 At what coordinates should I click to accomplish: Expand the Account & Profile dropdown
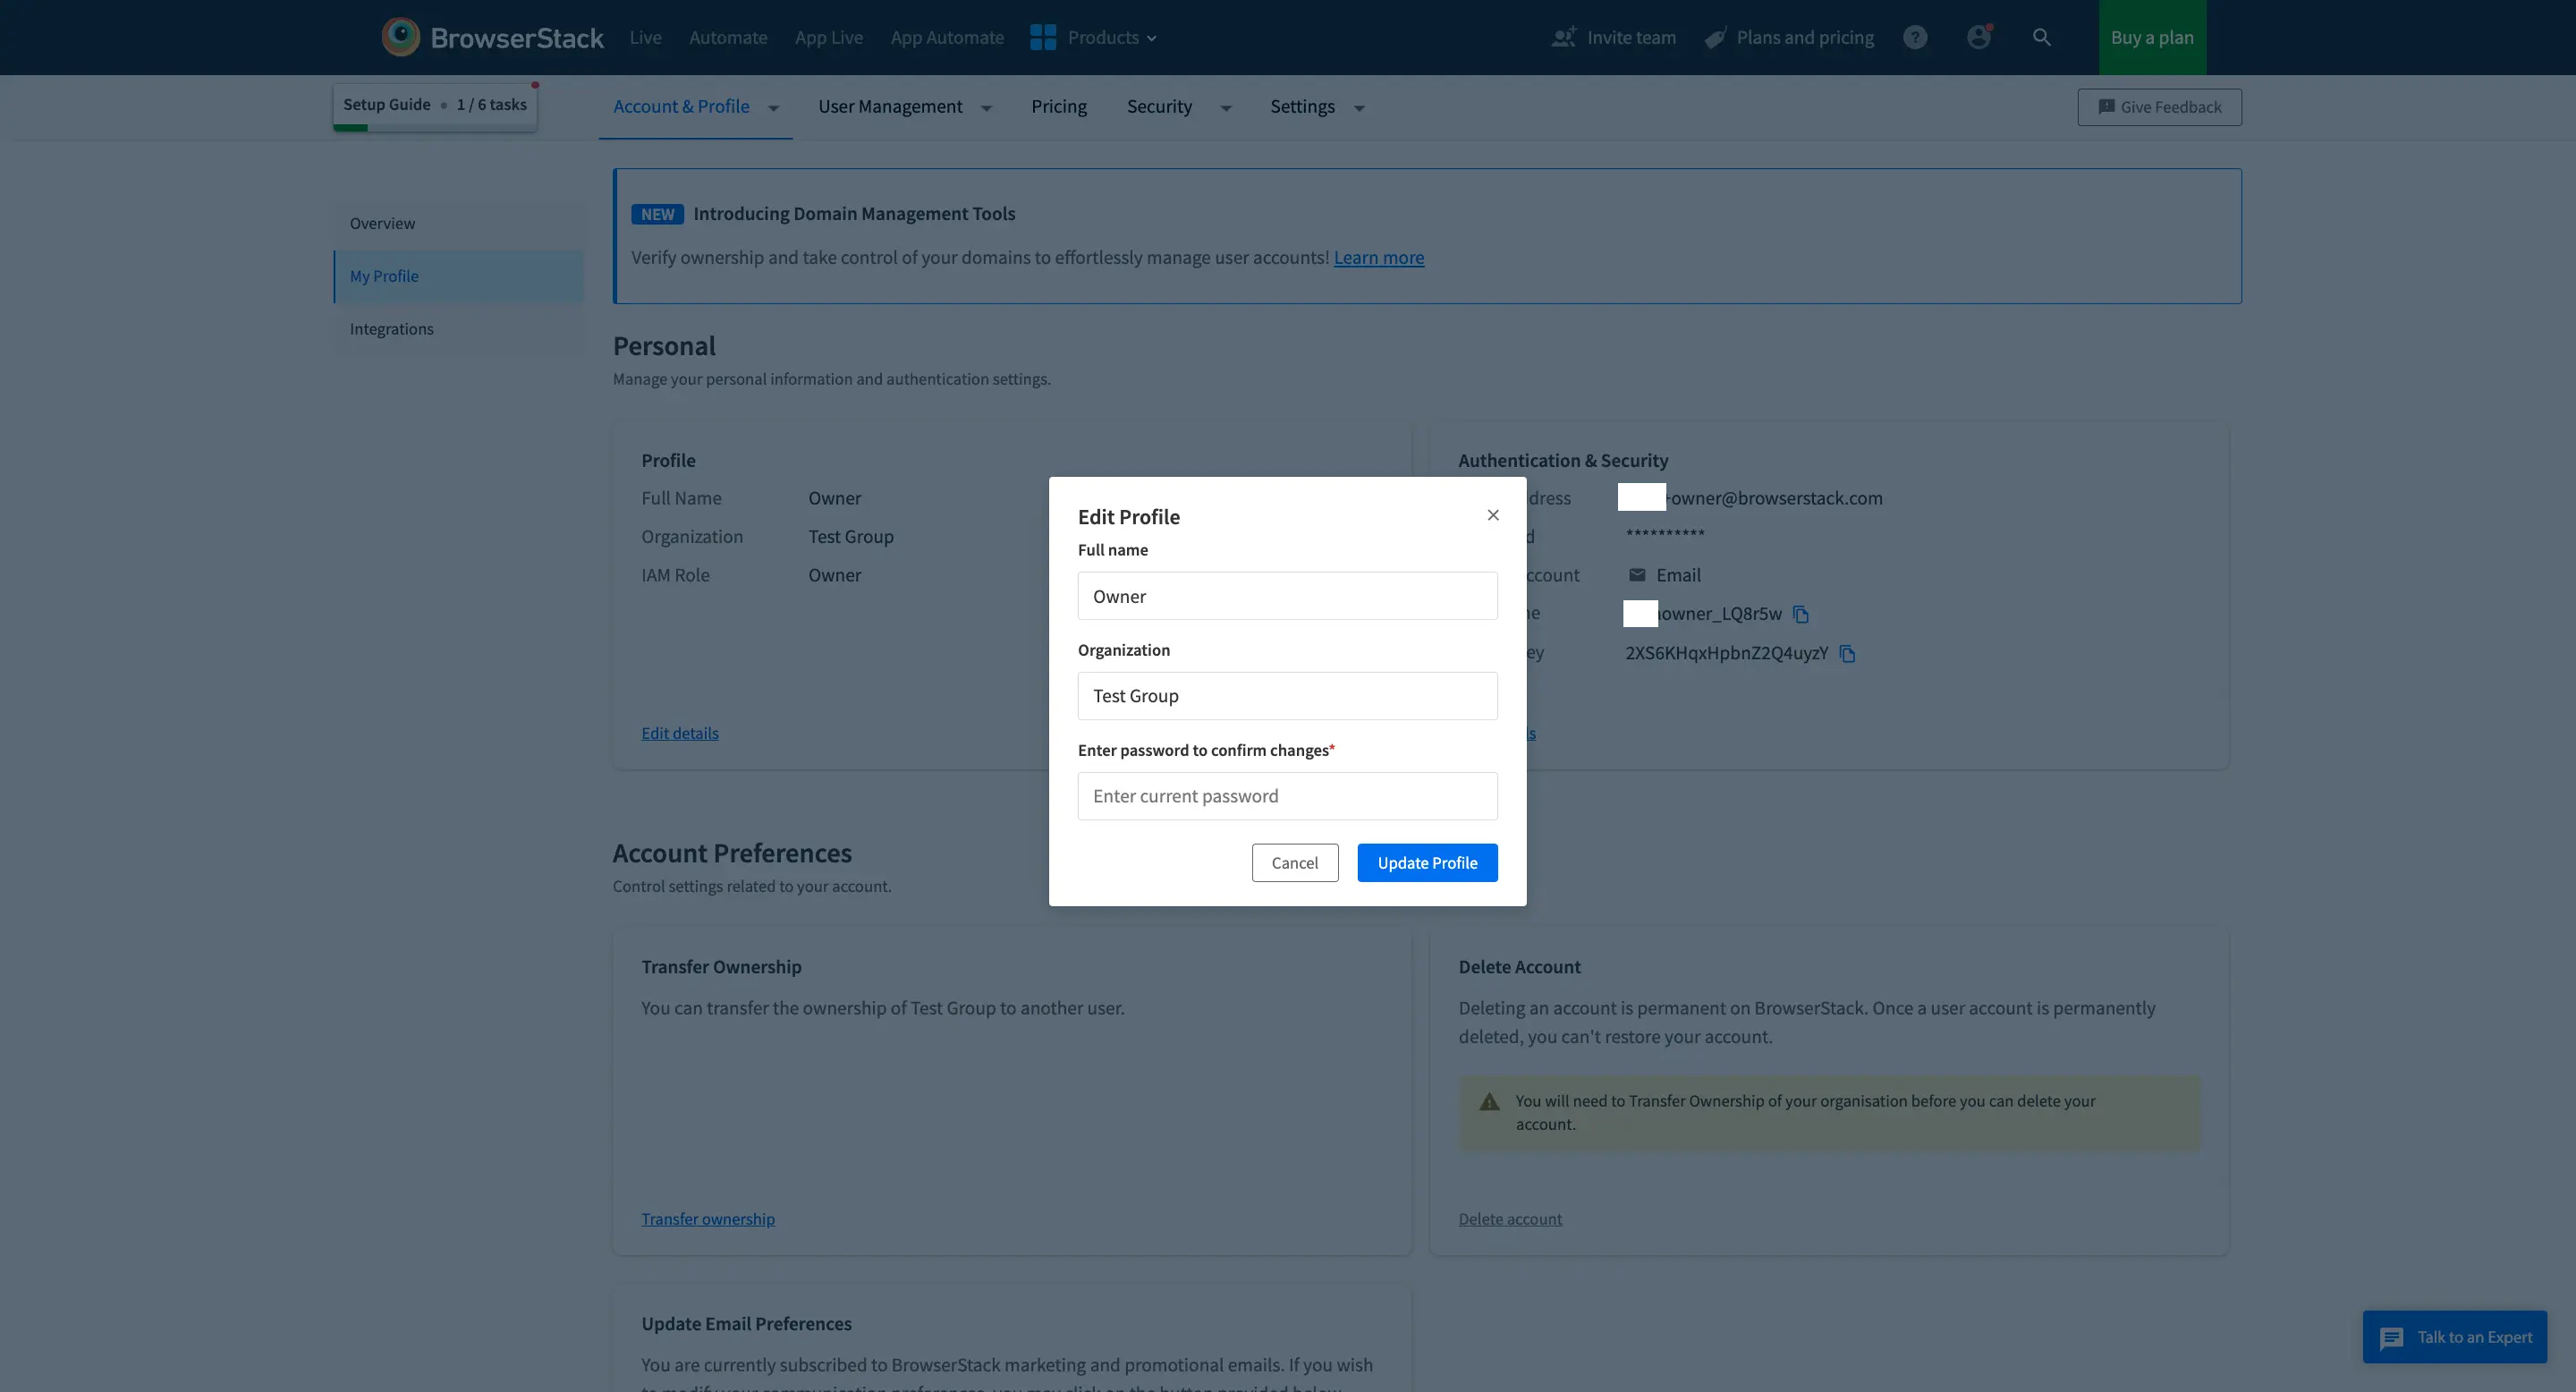pos(773,108)
